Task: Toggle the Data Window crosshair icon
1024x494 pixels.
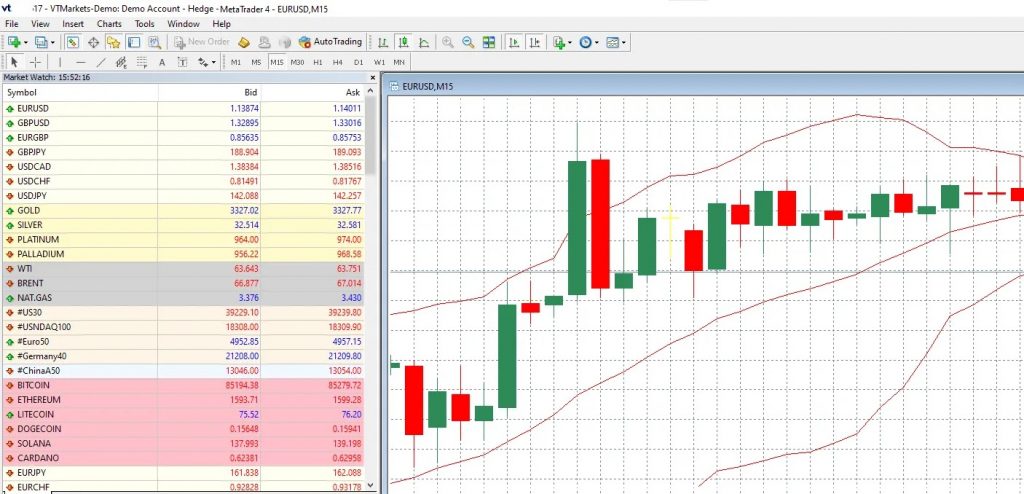Action: coord(93,42)
